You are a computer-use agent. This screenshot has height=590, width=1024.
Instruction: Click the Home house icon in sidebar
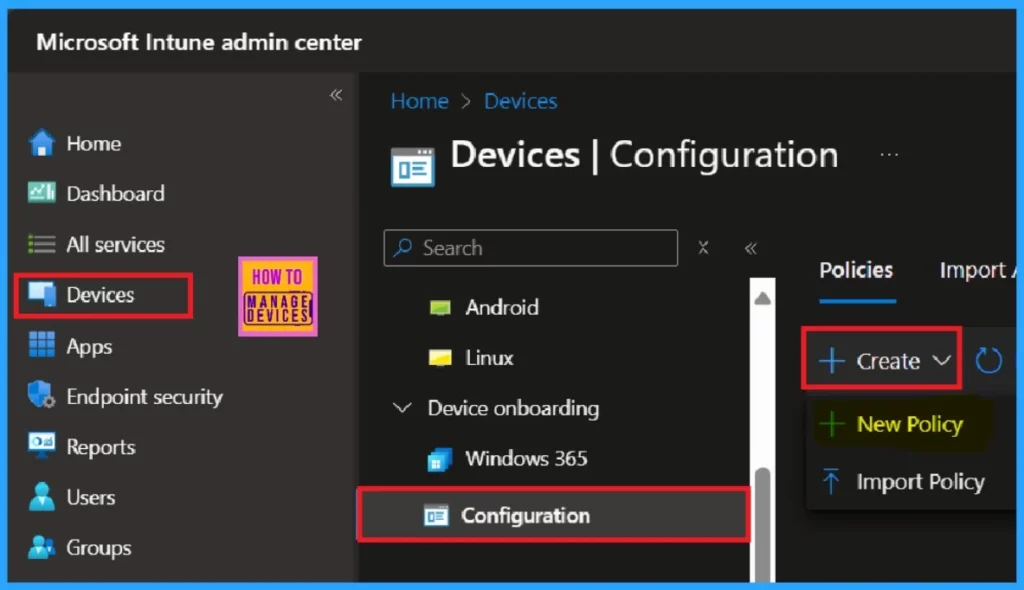(42, 143)
